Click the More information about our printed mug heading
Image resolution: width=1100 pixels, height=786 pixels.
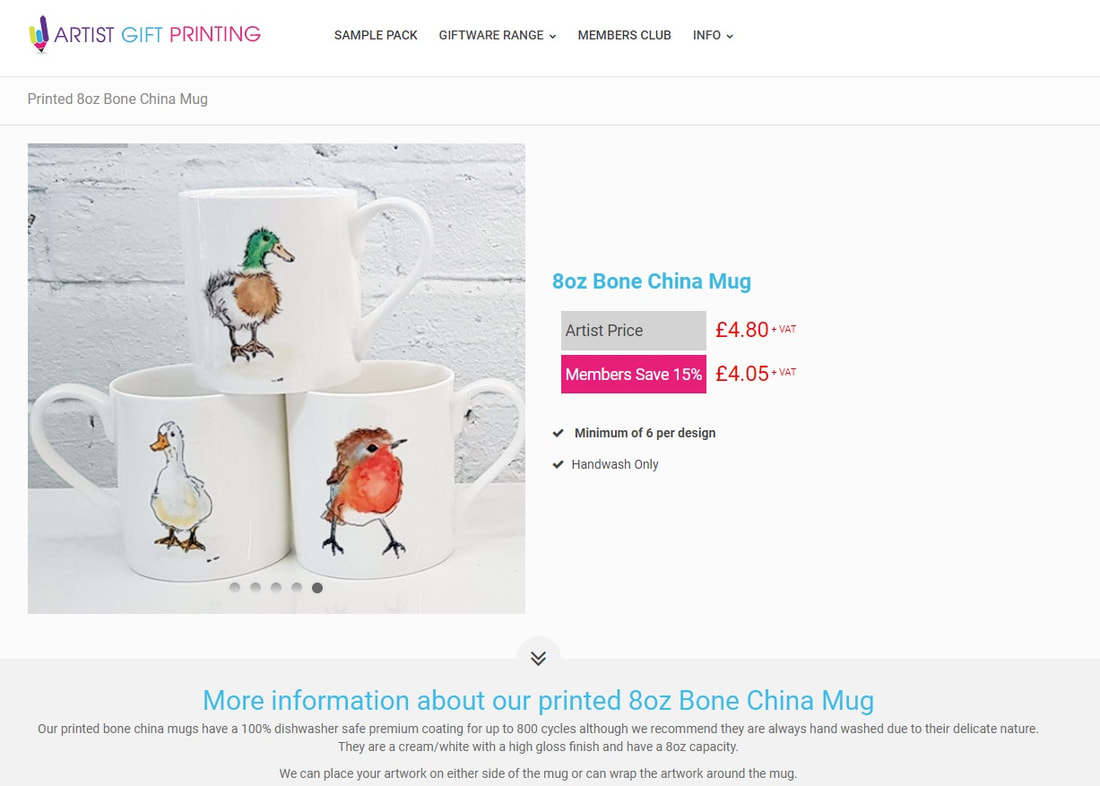[538, 700]
